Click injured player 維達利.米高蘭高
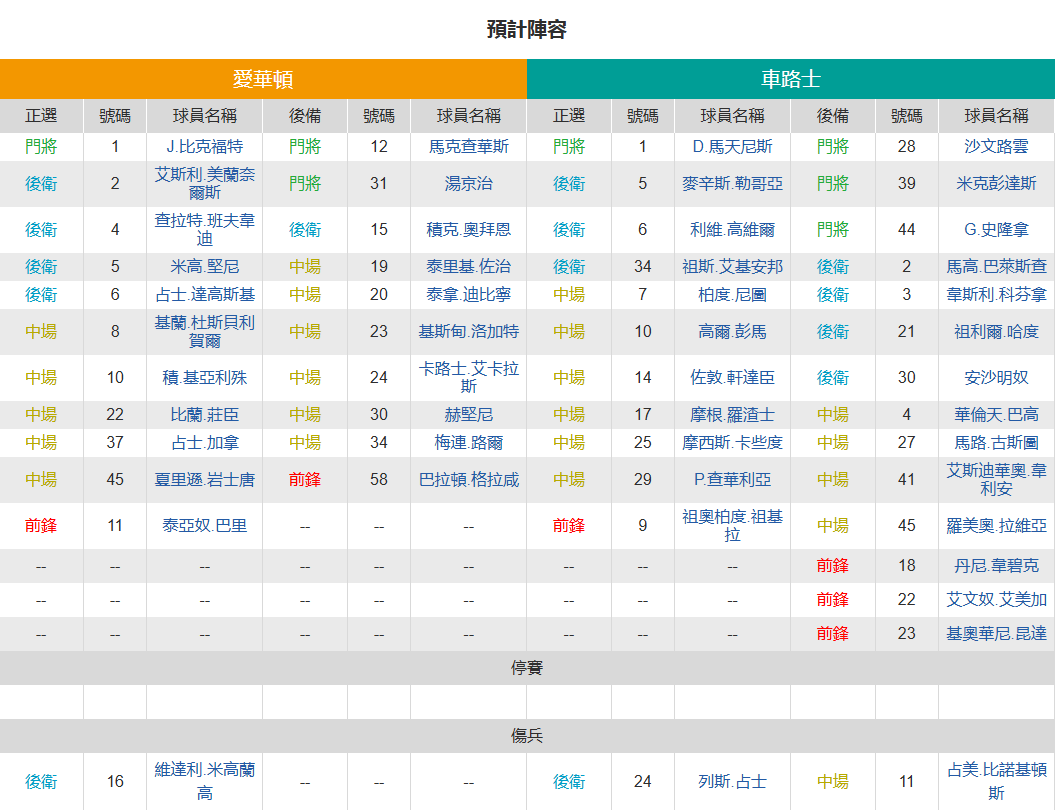The image size is (1055, 810). pos(205,782)
